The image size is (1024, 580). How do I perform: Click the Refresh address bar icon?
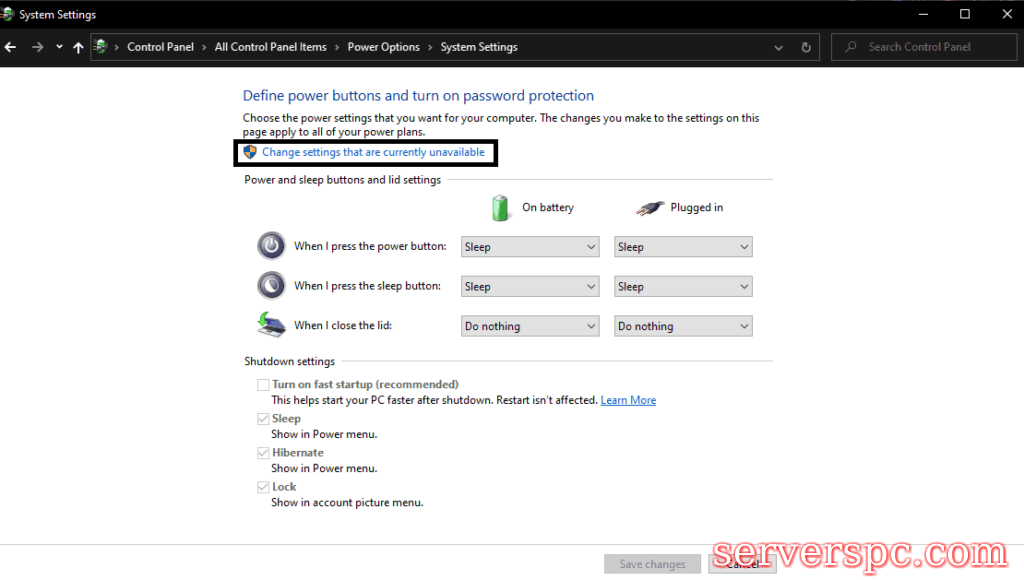[806, 47]
